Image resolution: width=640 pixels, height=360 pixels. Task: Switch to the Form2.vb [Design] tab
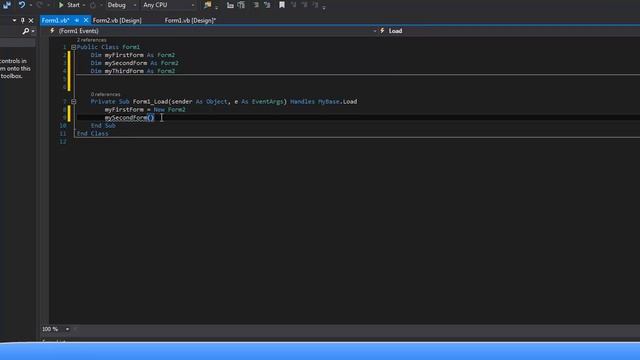[117, 20]
